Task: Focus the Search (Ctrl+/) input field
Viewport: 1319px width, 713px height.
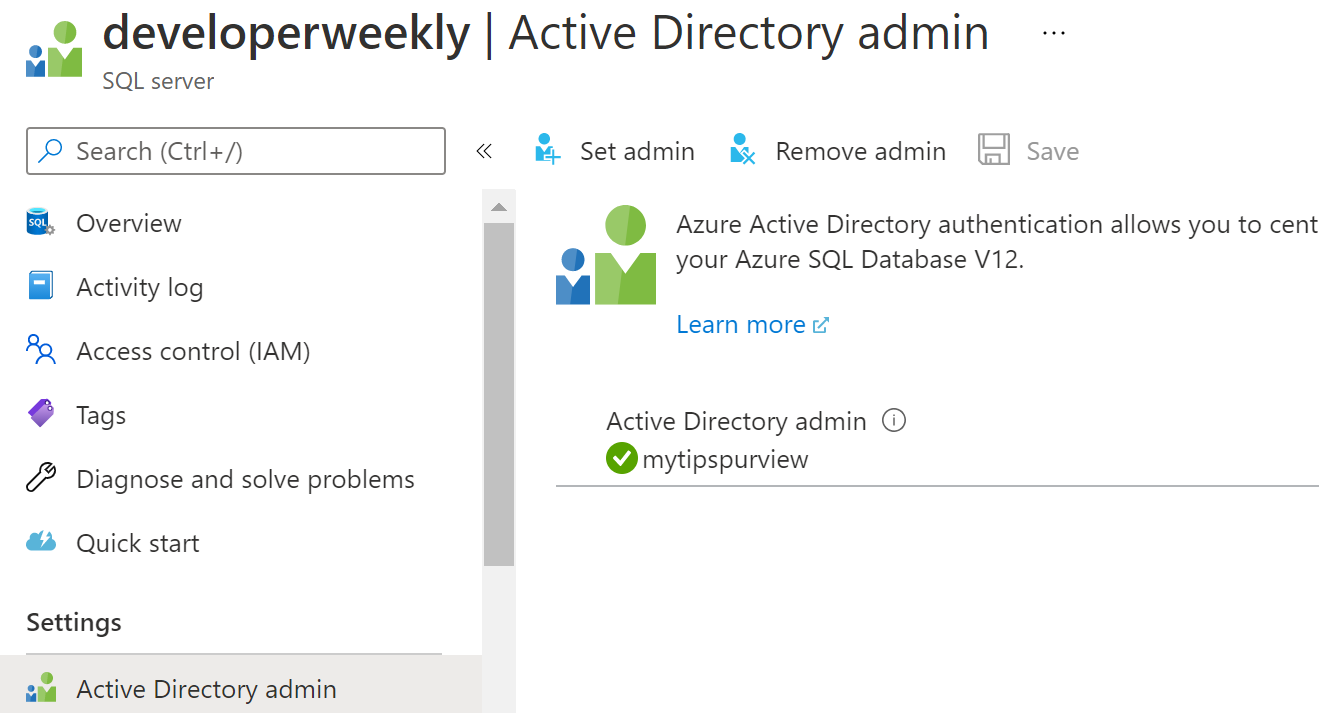Action: click(236, 151)
